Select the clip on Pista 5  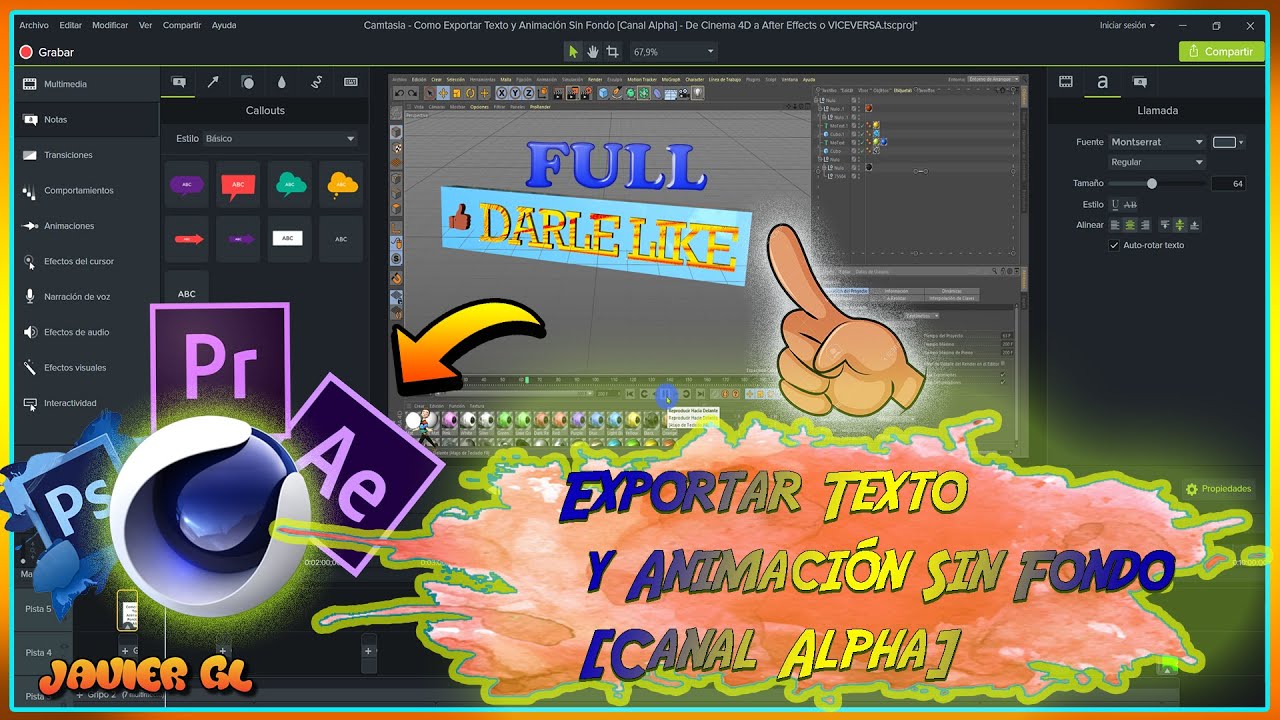(x=127, y=610)
